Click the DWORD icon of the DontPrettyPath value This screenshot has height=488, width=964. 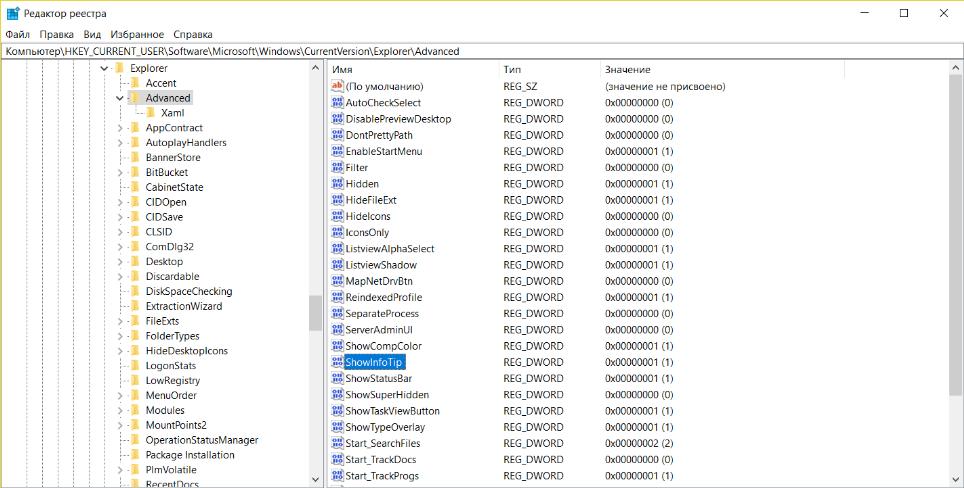tap(337, 135)
